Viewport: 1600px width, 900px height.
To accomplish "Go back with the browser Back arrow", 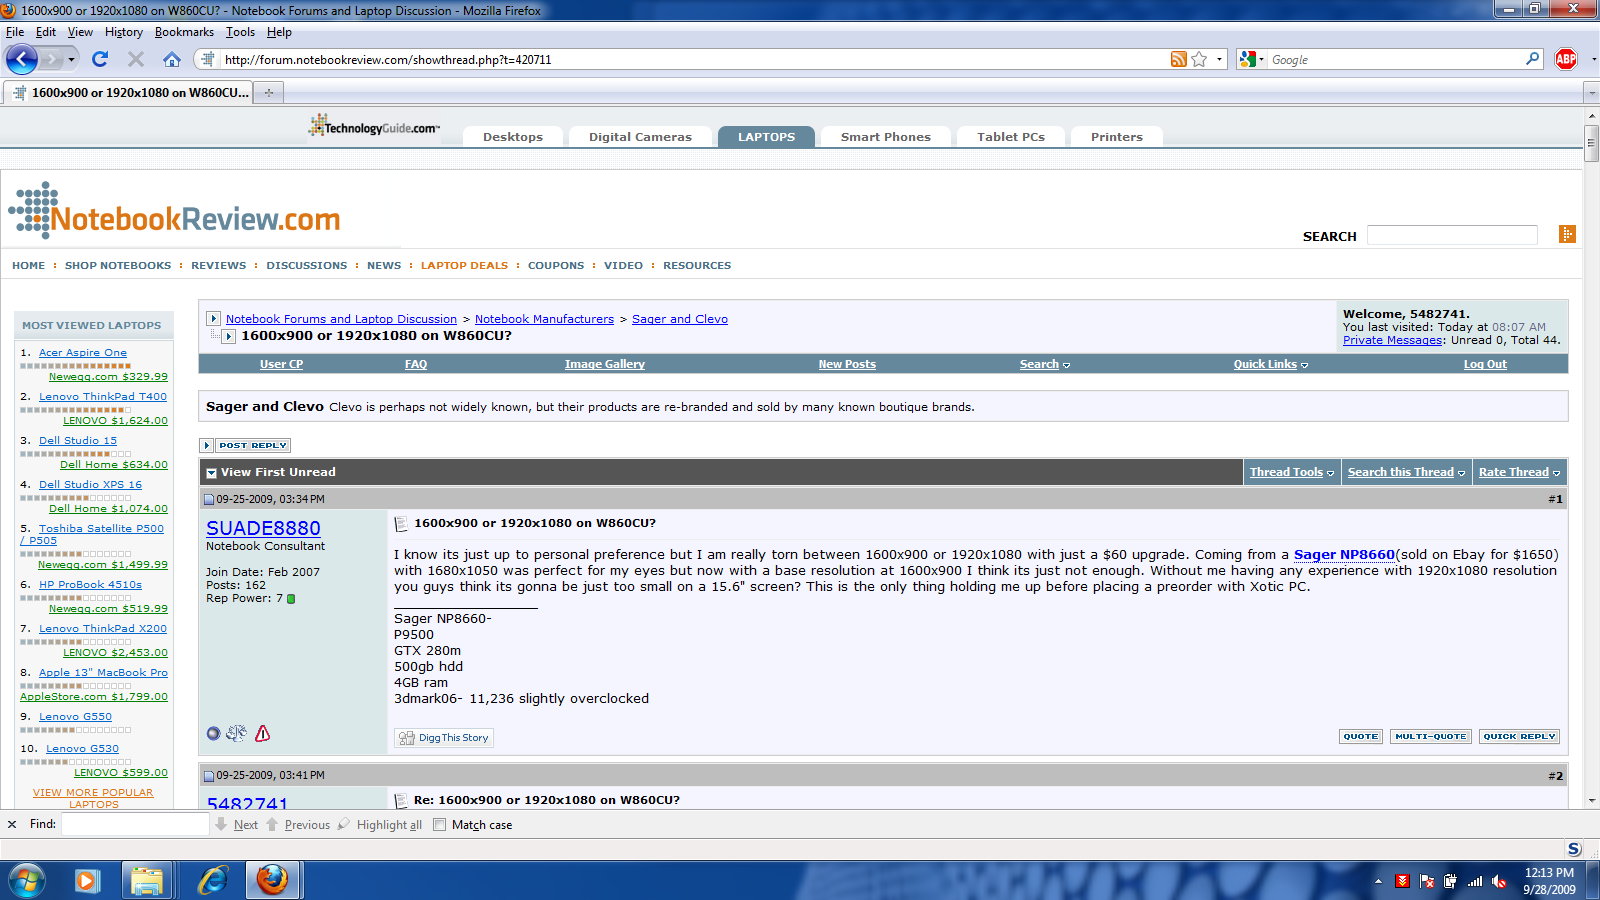I will pos(22,59).
